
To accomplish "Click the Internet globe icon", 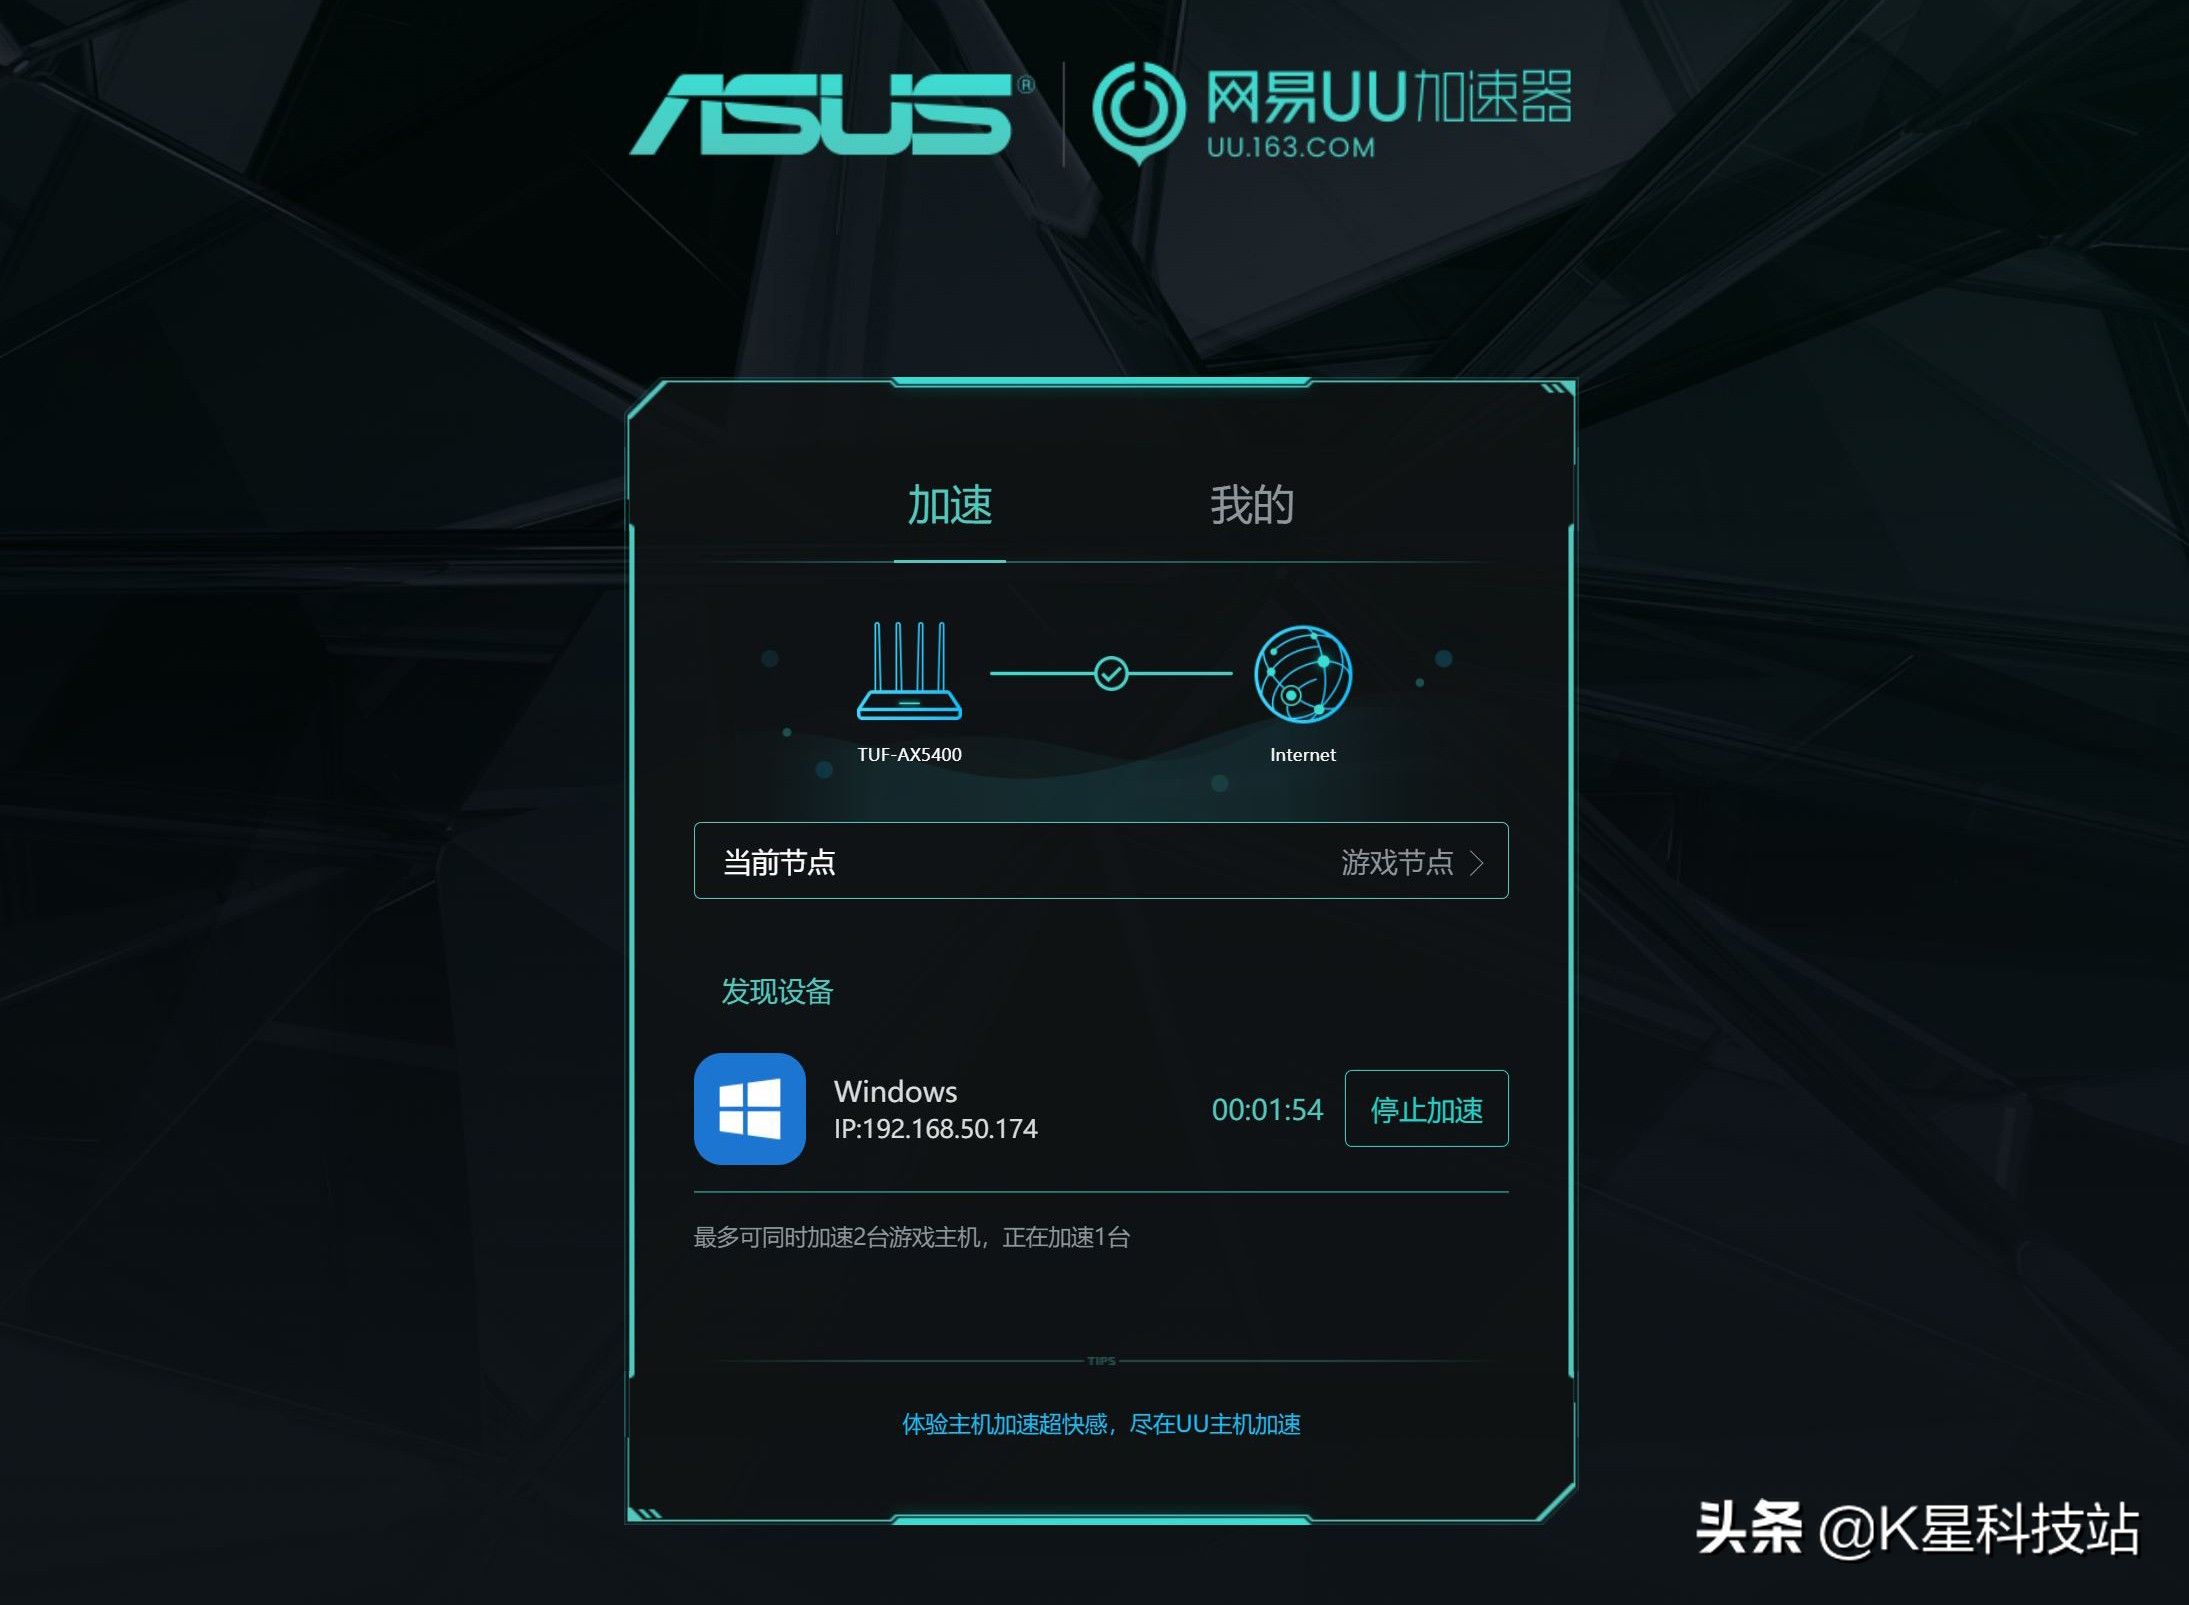I will (1303, 673).
